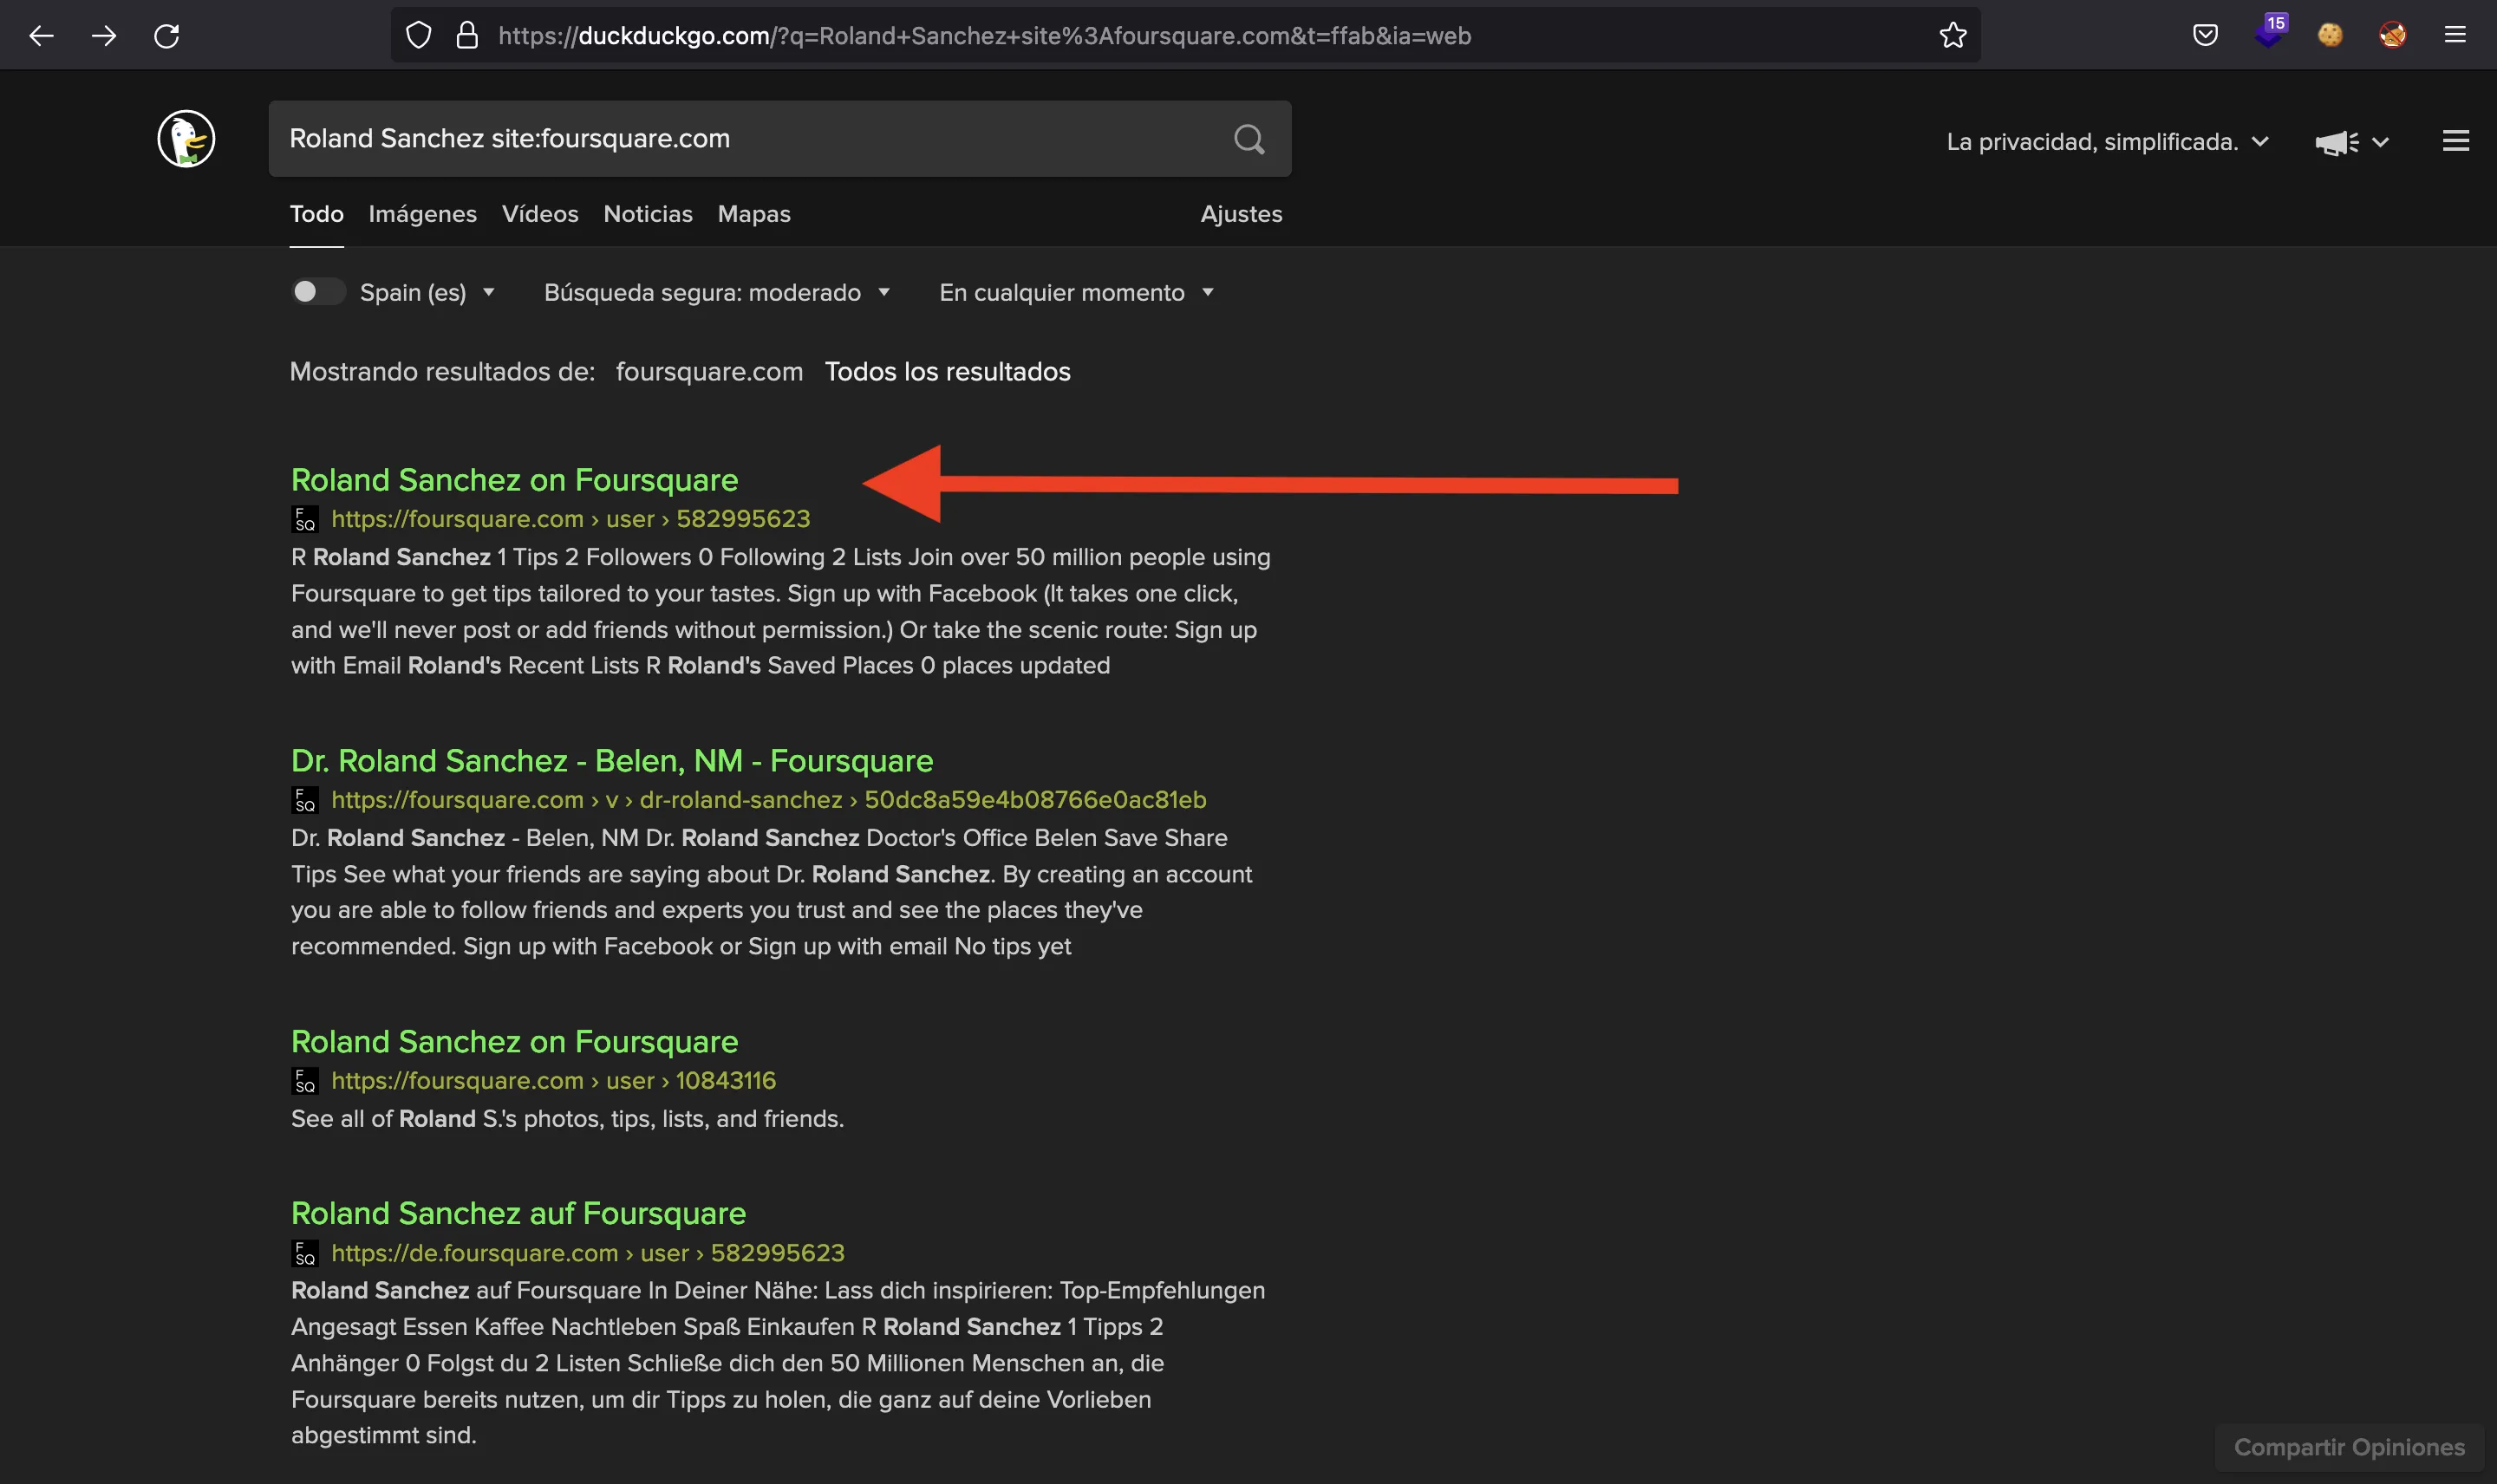
Task: Click the search magnifying glass icon
Action: (1249, 138)
